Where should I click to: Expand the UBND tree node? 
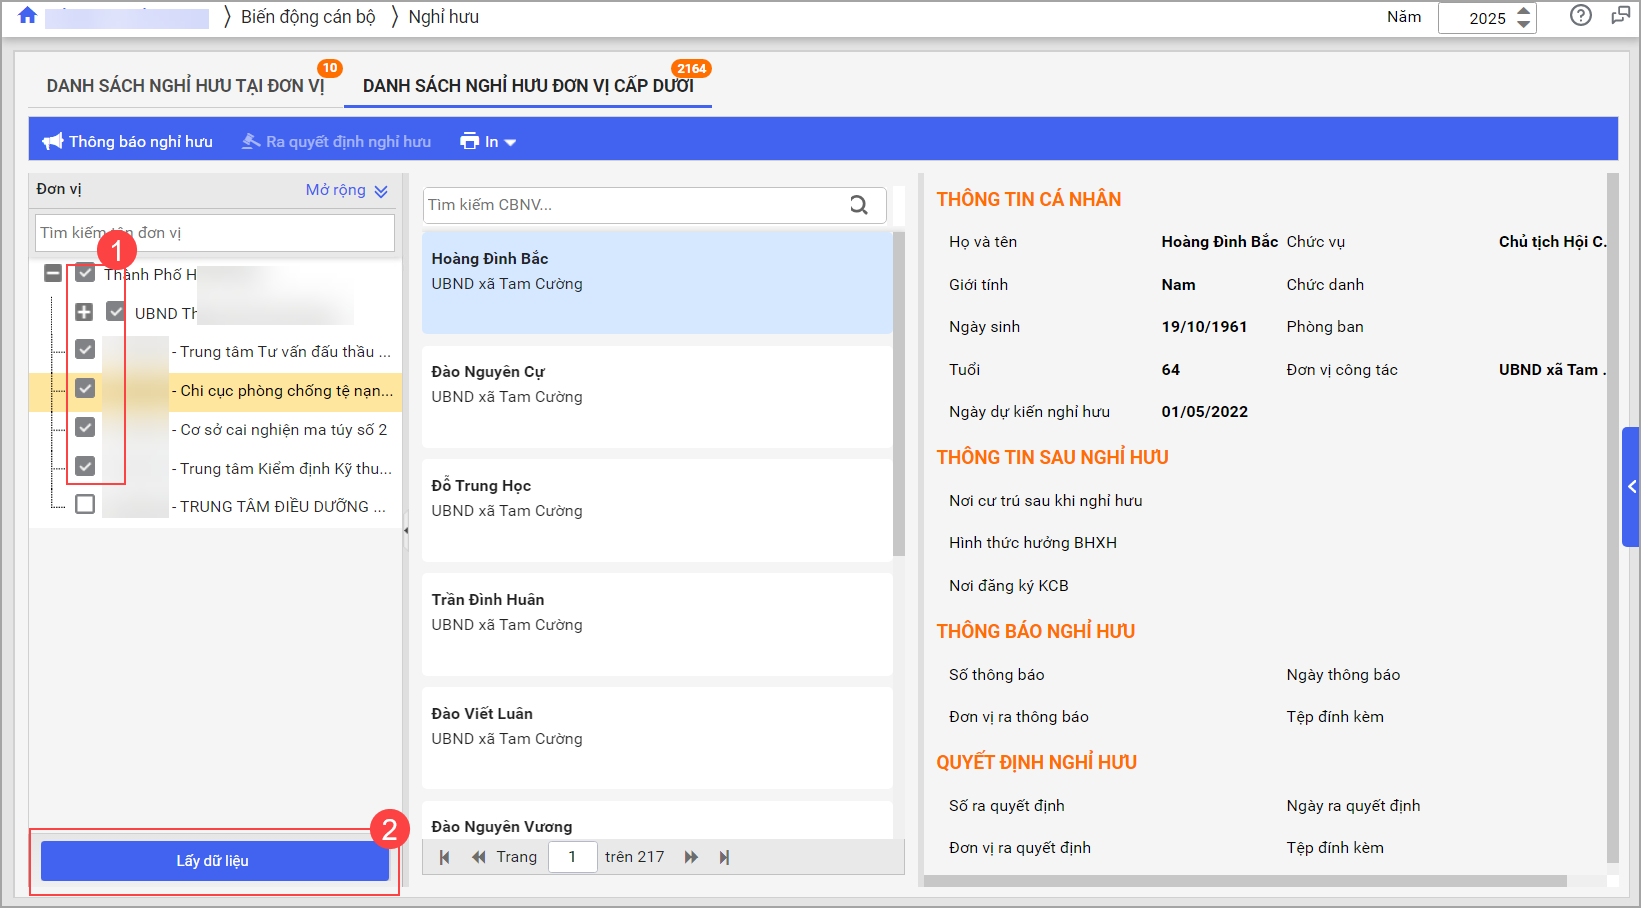tap(84, 312)
